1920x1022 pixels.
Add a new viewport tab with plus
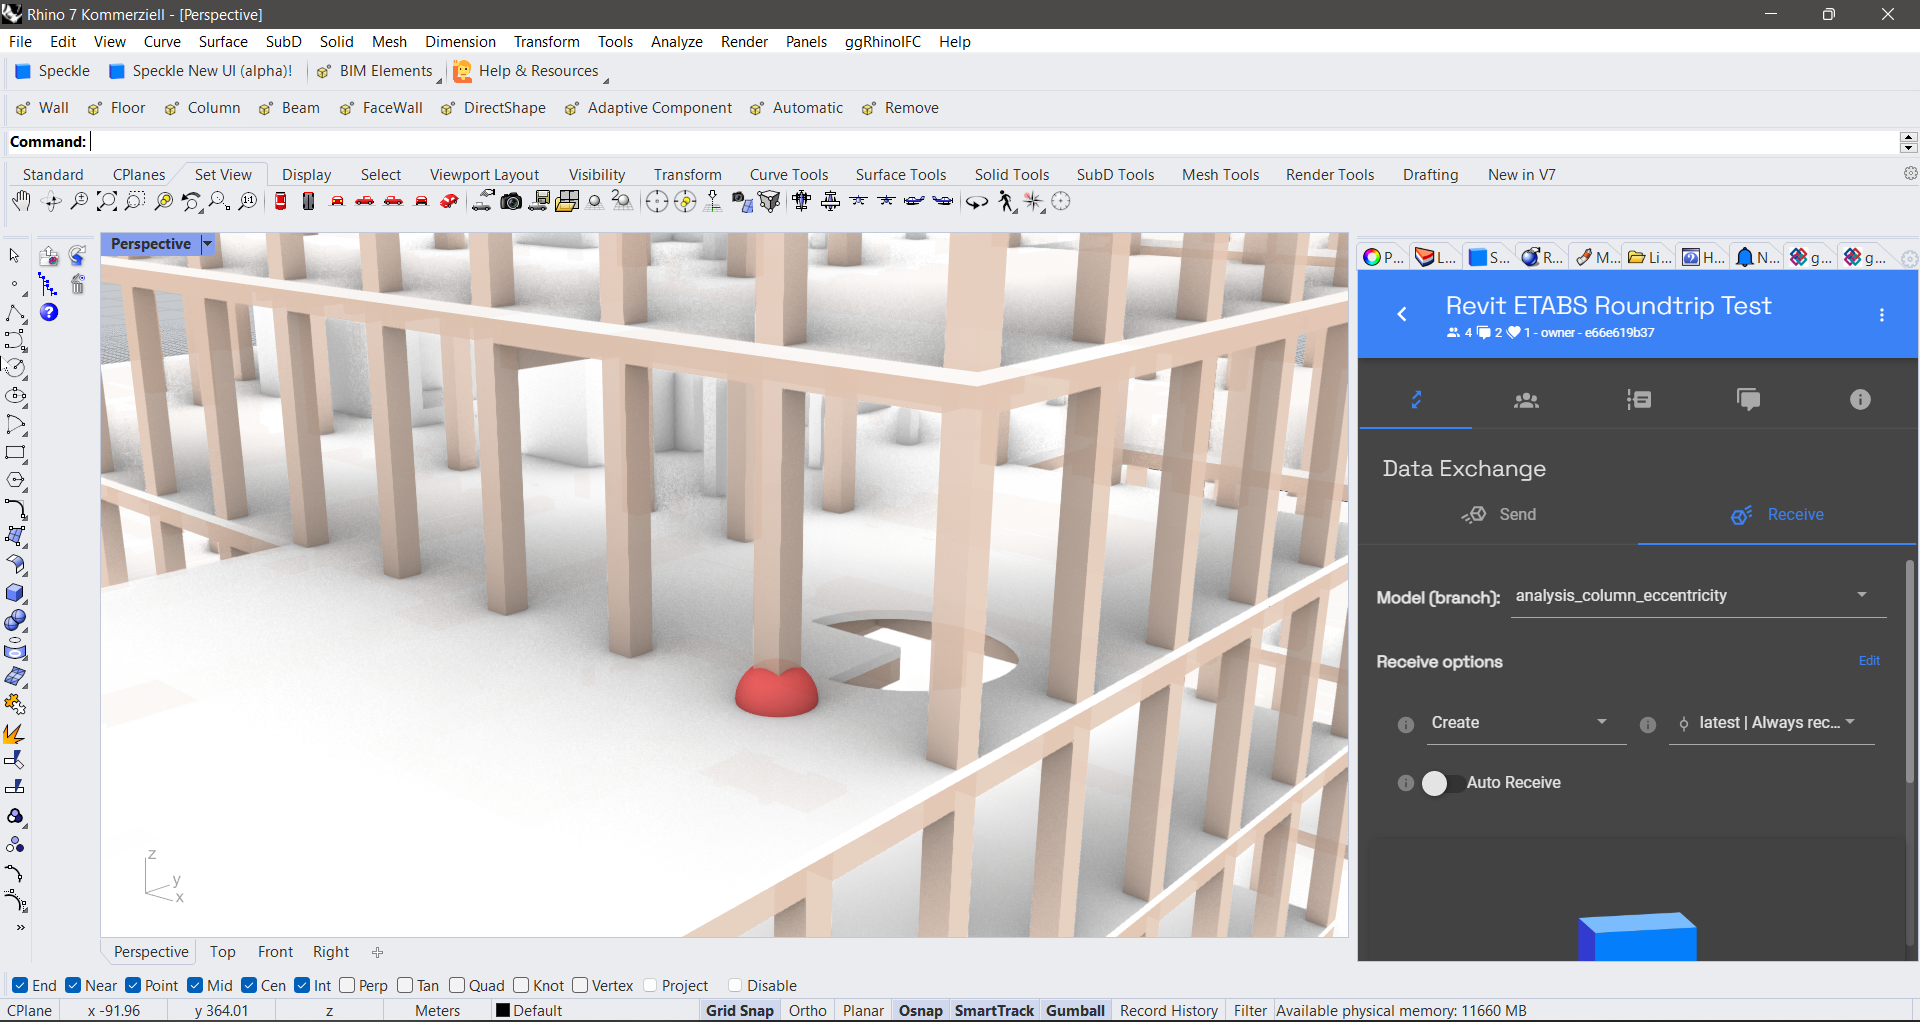(377, 952)
